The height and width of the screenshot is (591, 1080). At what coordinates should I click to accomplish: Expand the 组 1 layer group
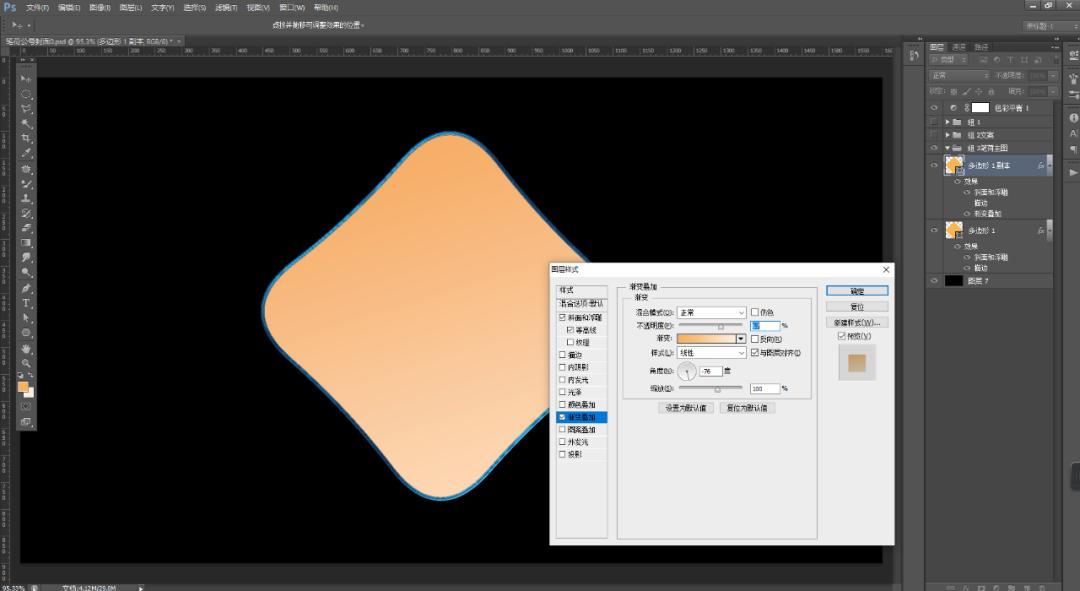coord(947,122)
